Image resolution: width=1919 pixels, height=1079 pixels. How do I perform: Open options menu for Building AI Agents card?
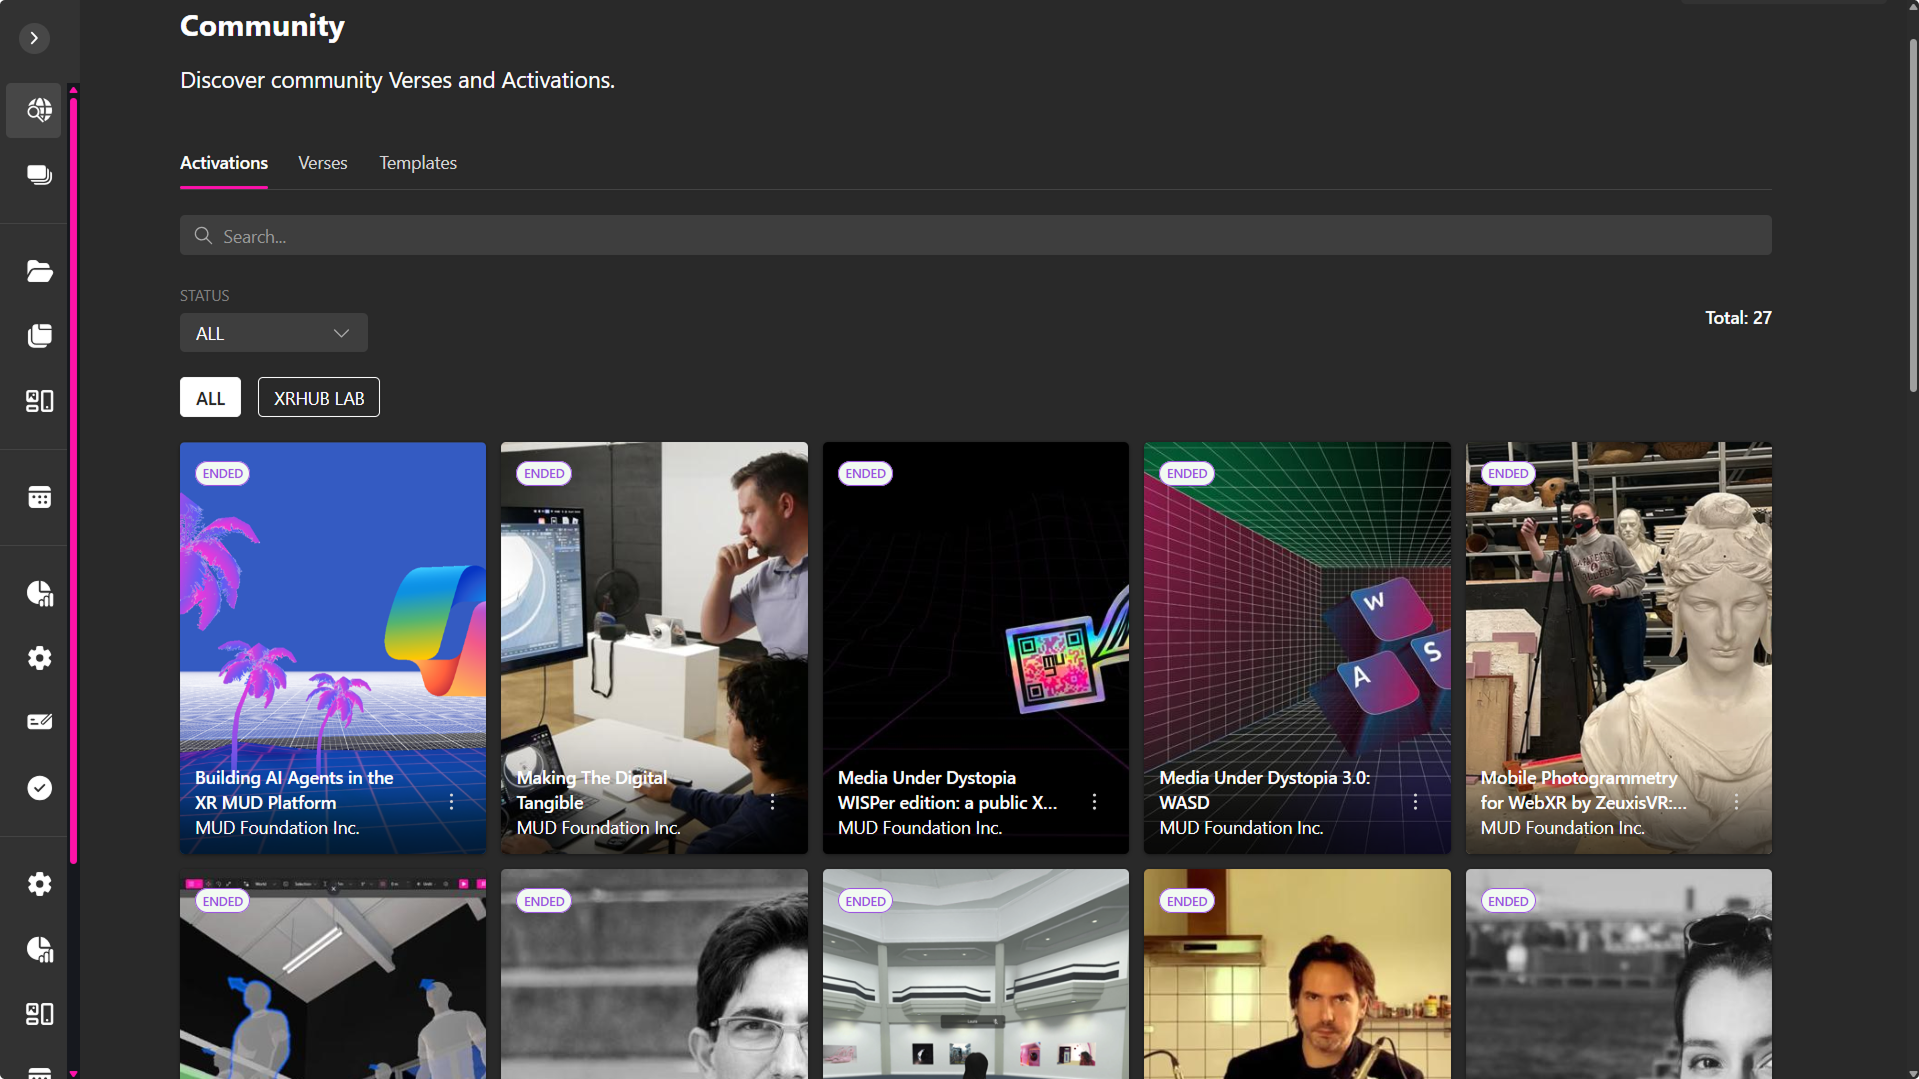pyautogui.click(x=451, y=802)
